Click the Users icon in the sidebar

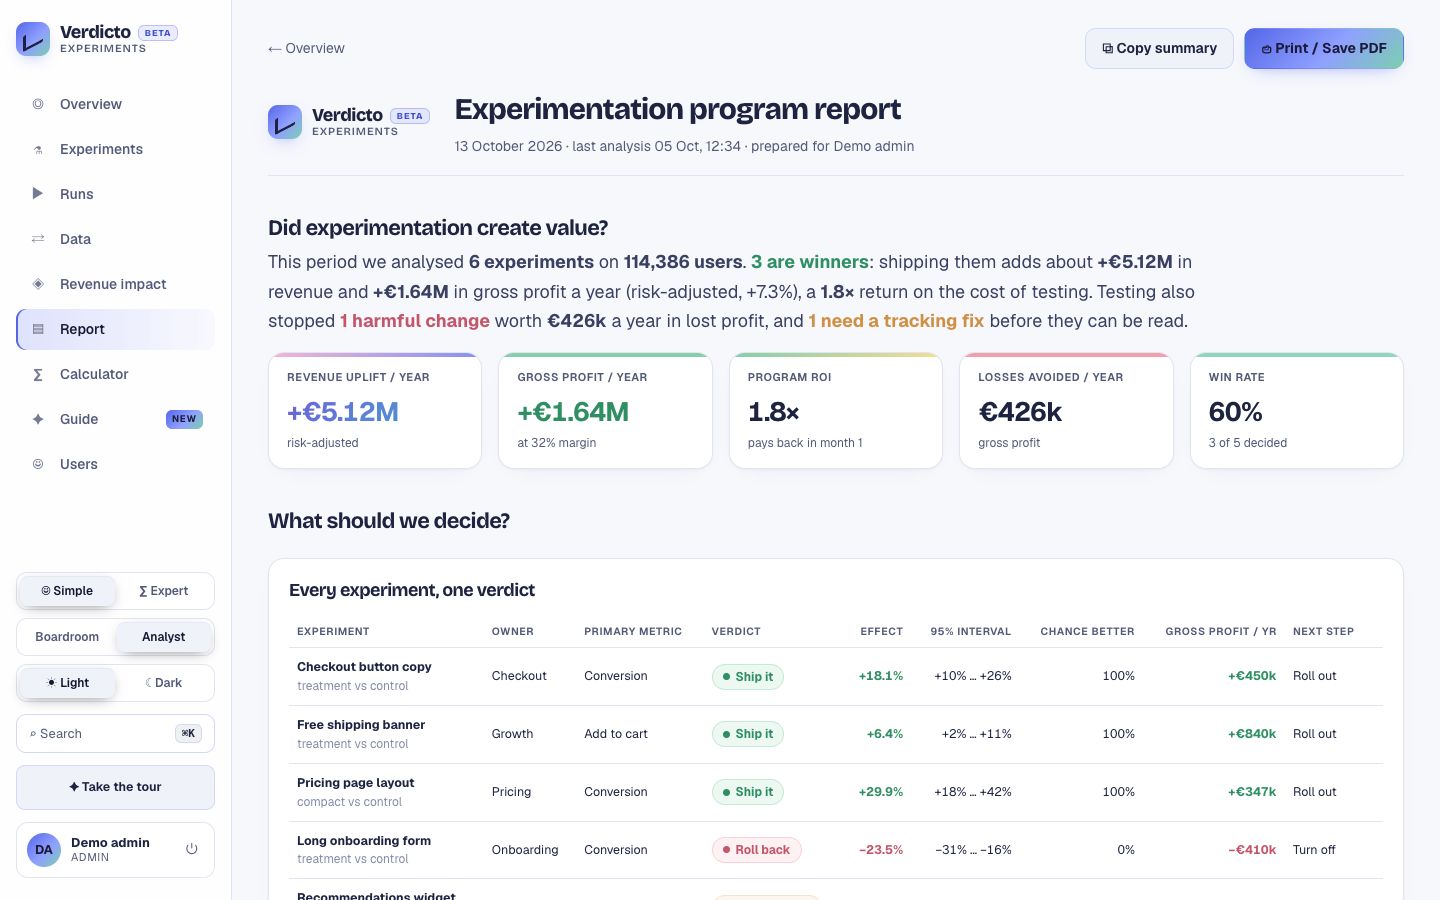38,464
